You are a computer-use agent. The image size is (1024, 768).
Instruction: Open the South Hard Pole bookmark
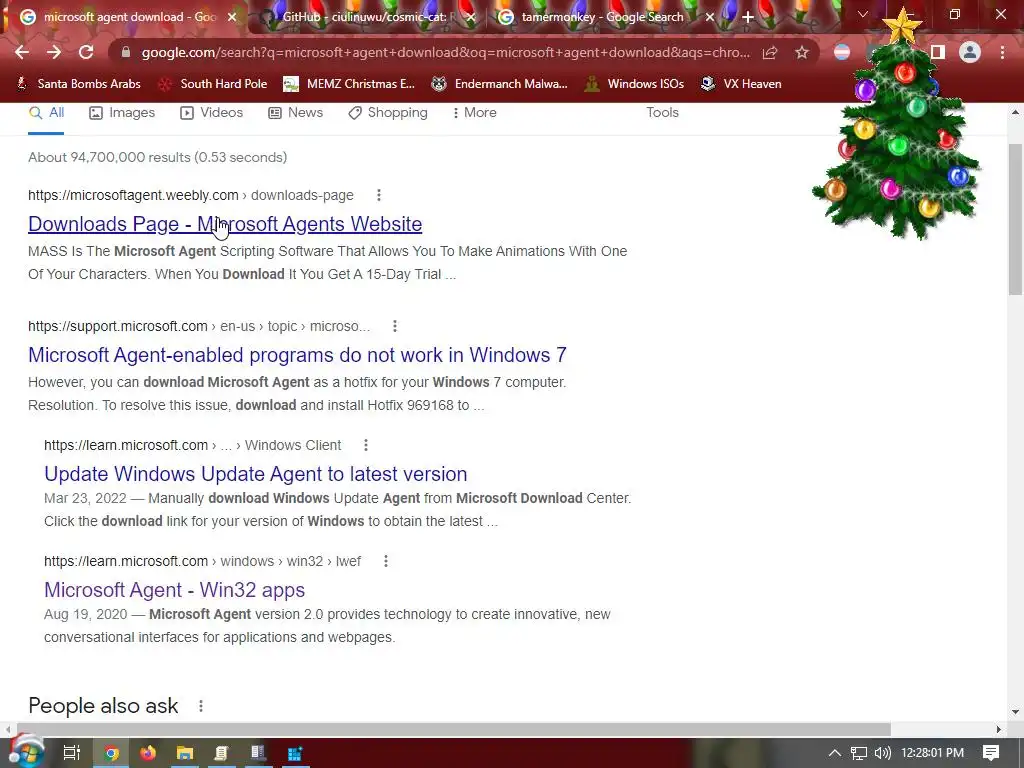[213, 84]
